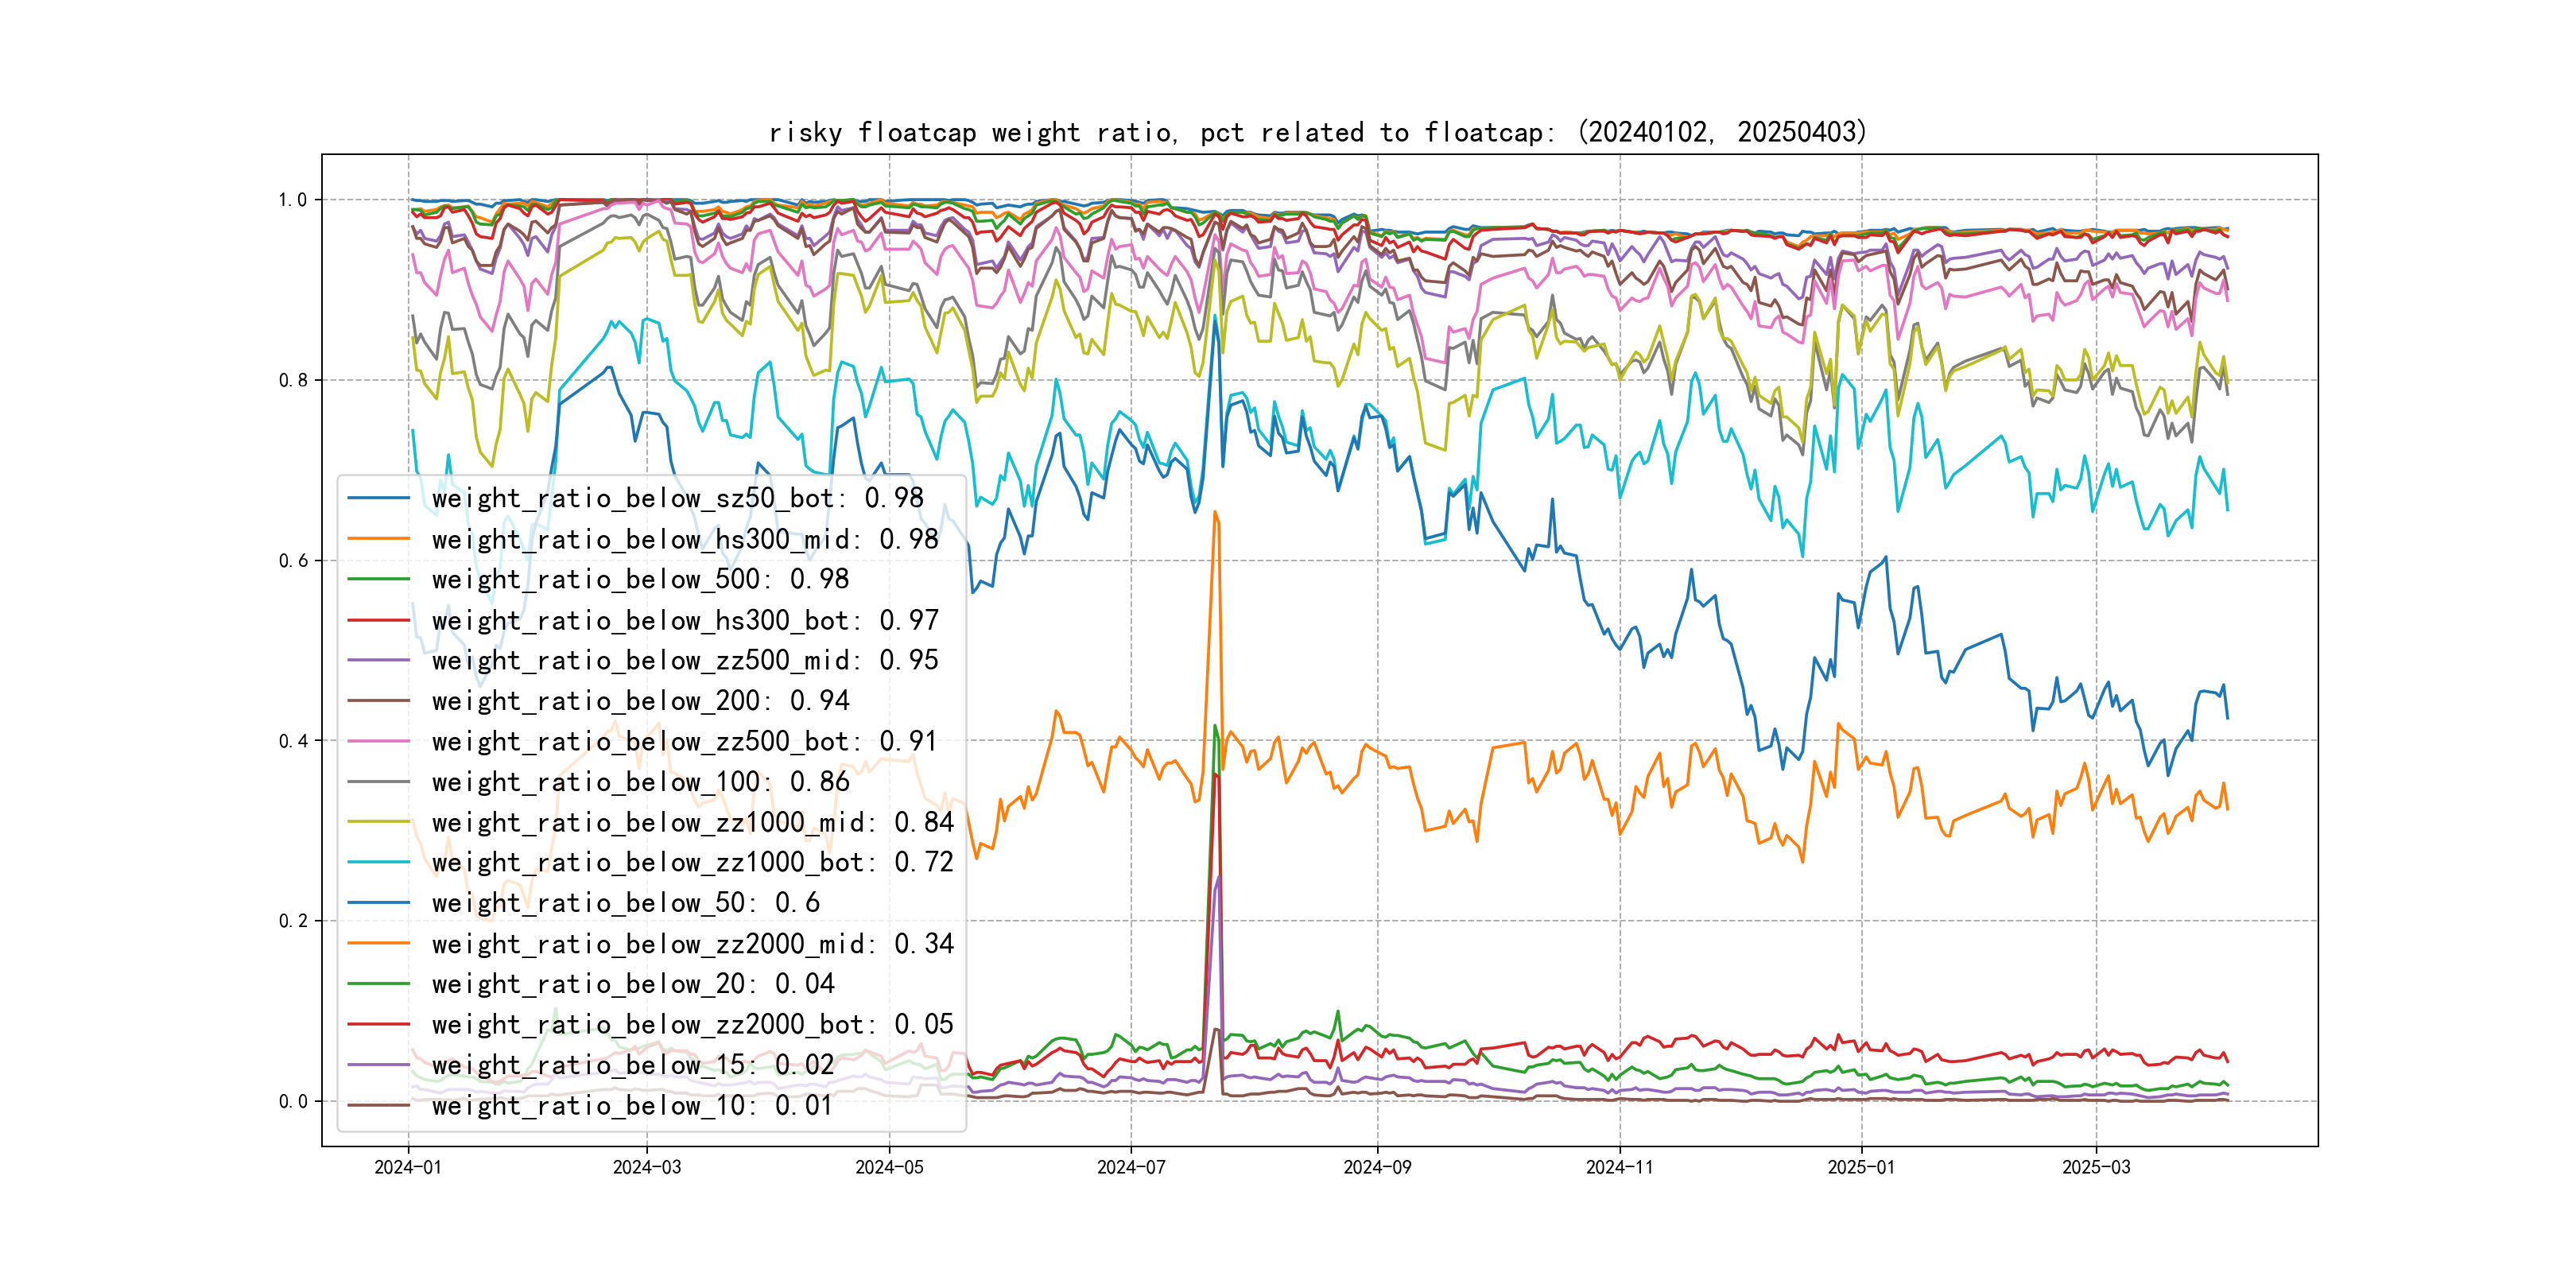Viewport: 2576px width, 1288px height.
Task: Click the 0.0 y-axis tick label
Action: [x=292, y=1101]
